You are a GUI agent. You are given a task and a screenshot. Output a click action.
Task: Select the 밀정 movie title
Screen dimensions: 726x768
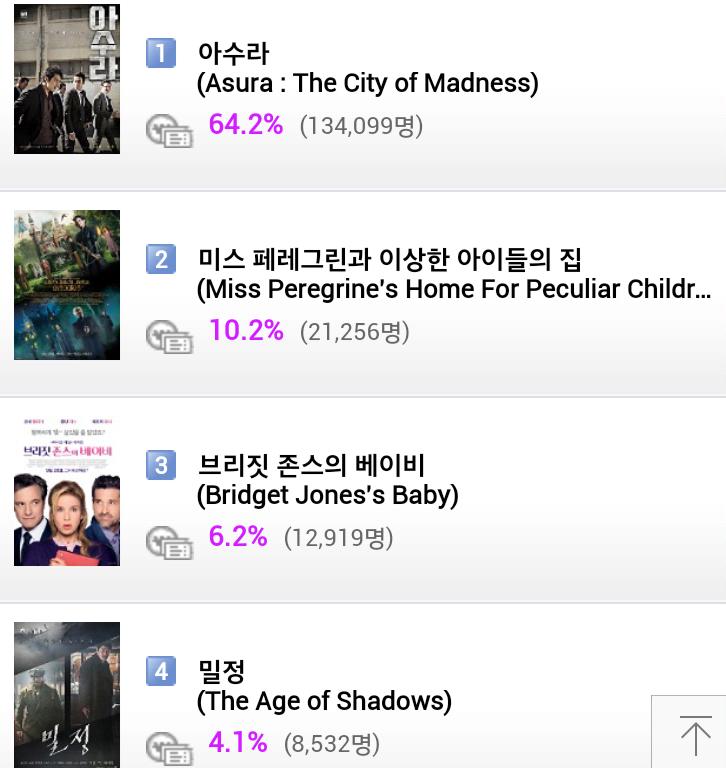pyautogui.click(x=221, y=671)
